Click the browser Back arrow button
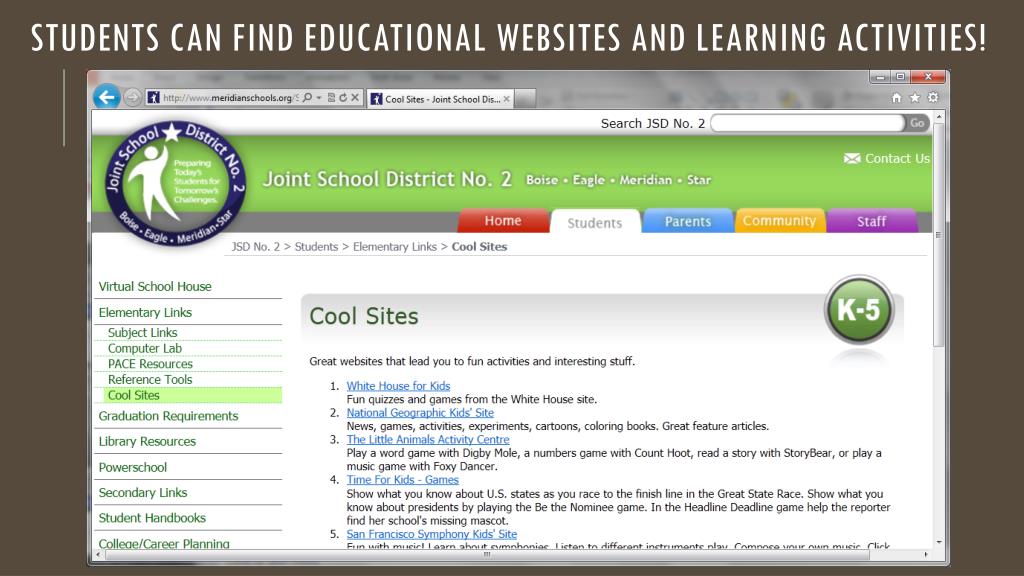The height and width of the screenshot is (576, 1024). click(x=106, y=98)
